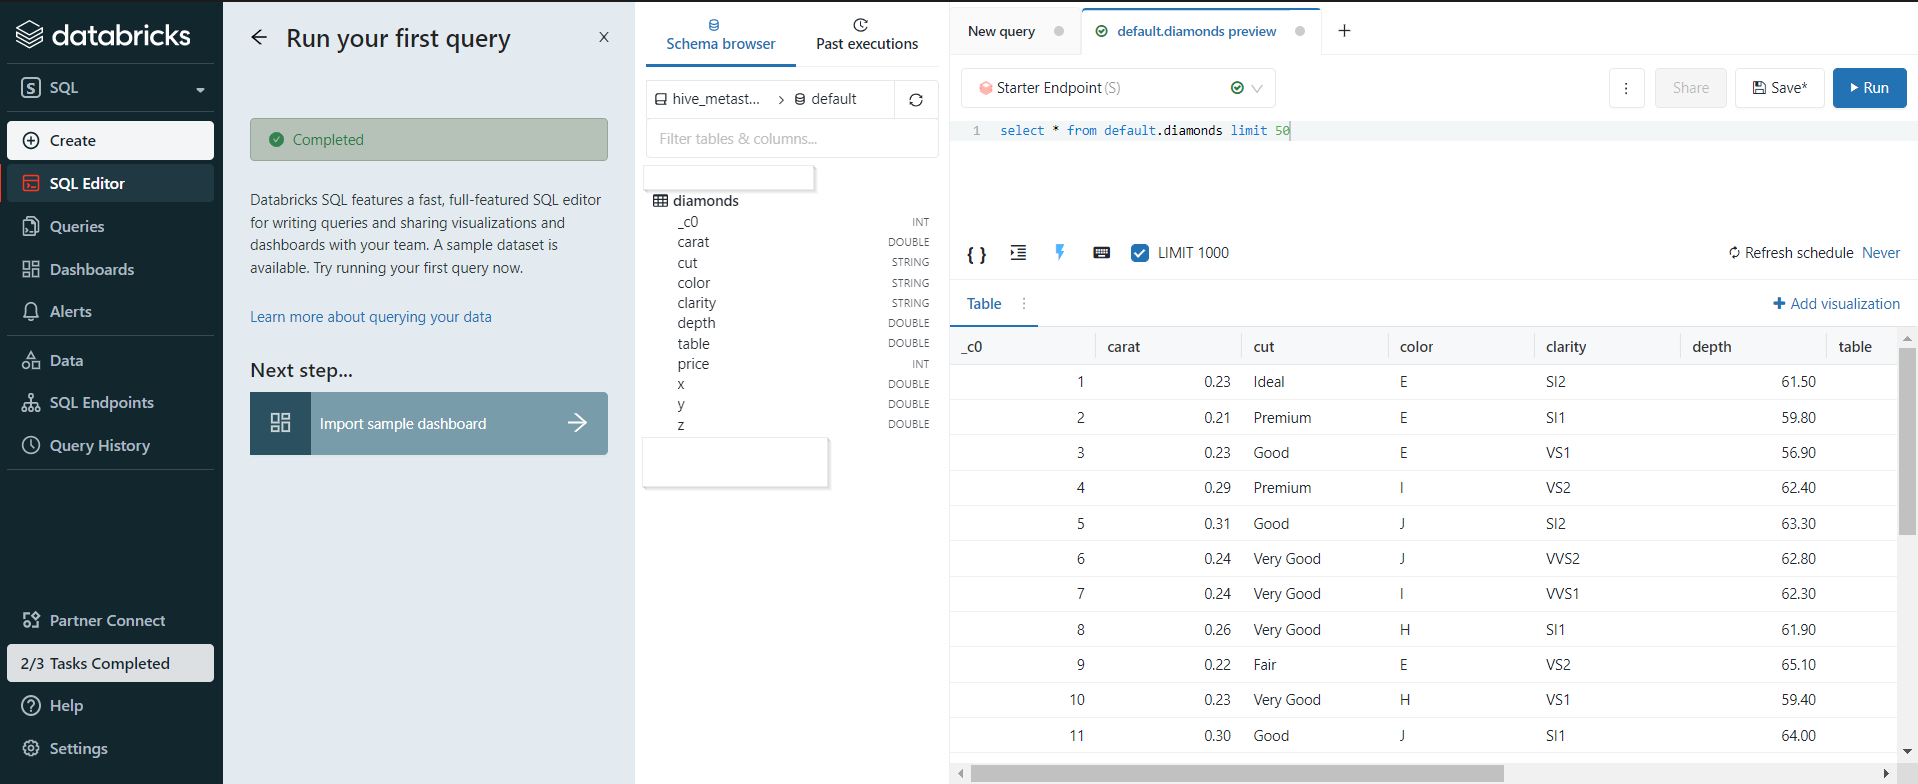This screenshot has width=1918, height=784.
Task: Select the Table results tab
Action: click(x=984, y=304)
